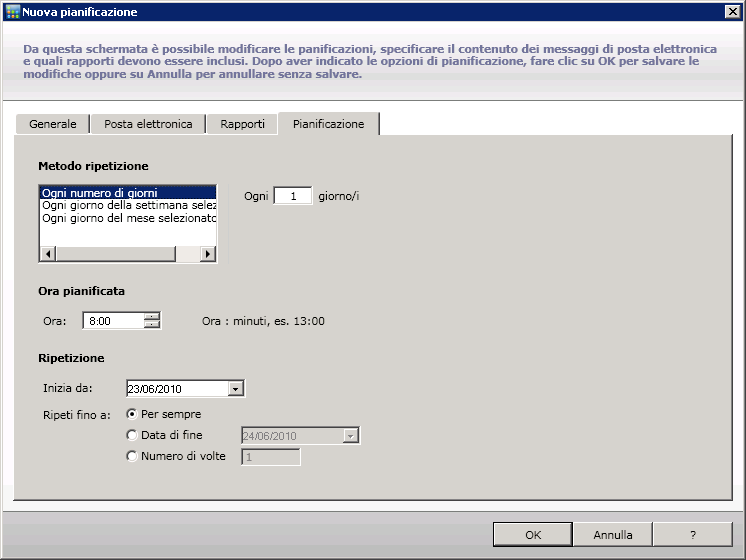The height and width of the screenshot is (560, 746).
Task: Open the end date 24/06/2010 dropdown
Action: [x=351, y=436]
